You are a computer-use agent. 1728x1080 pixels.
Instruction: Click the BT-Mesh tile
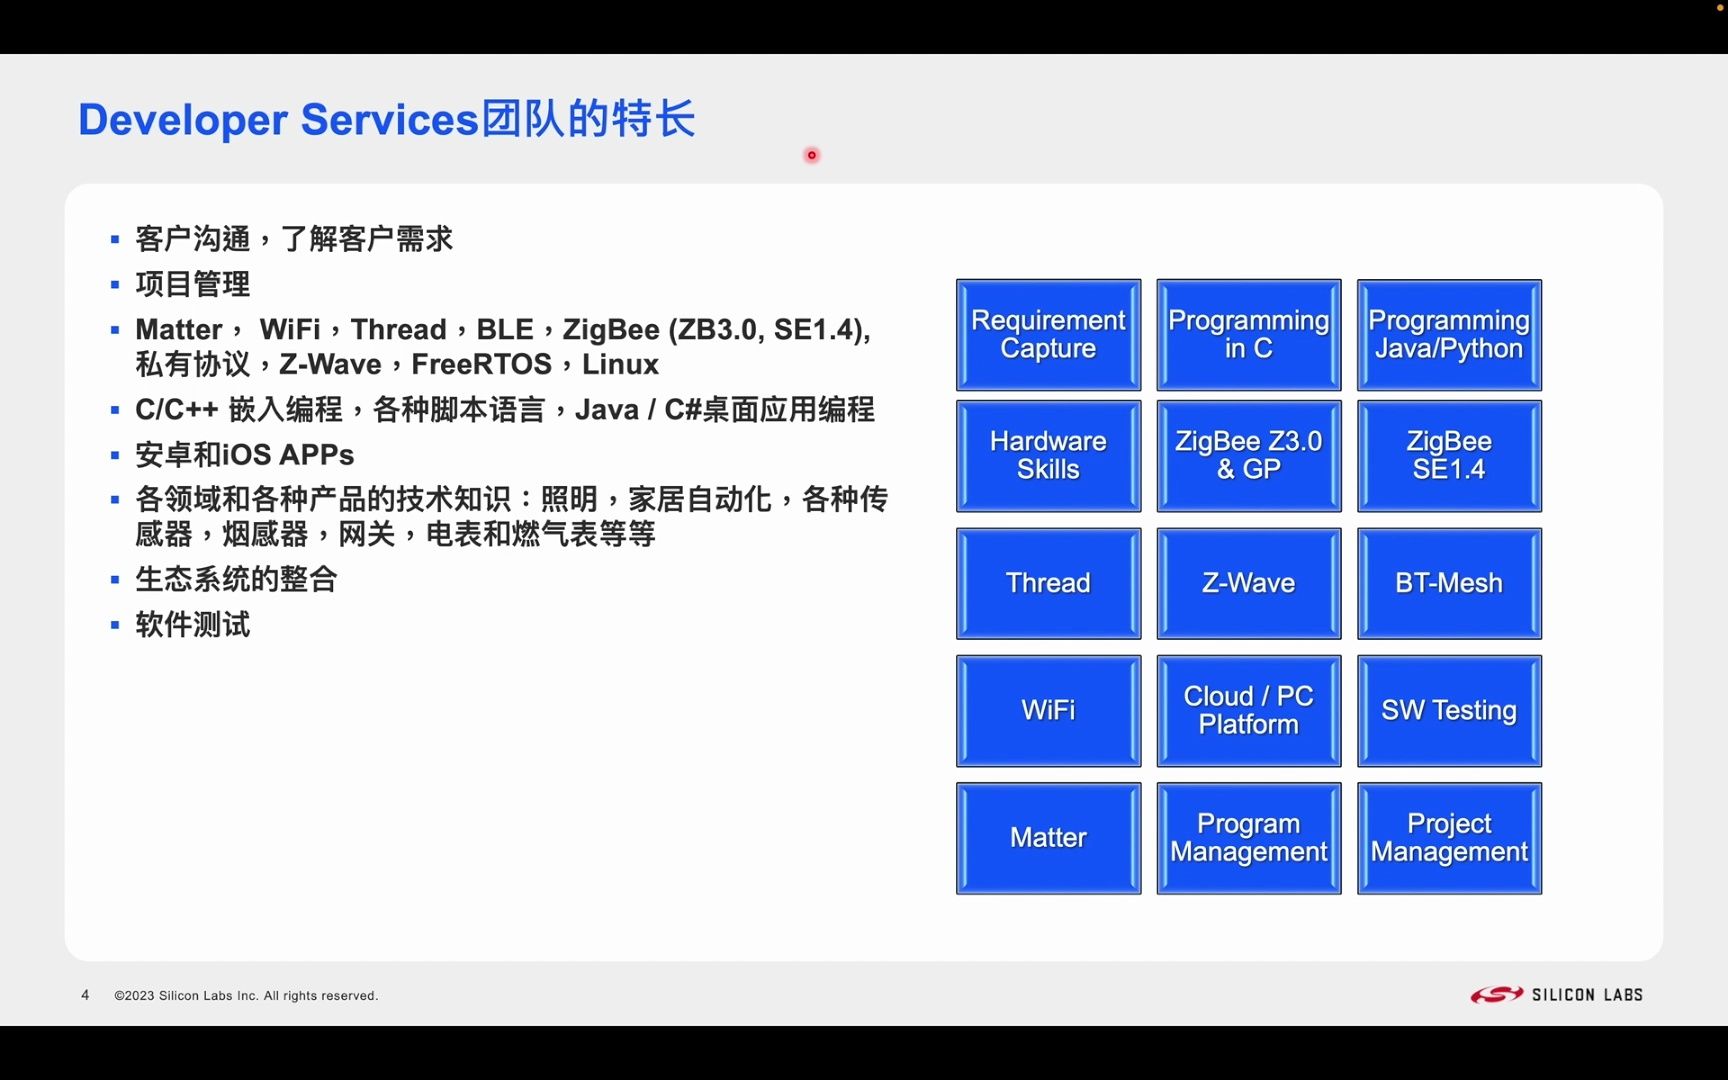pyautogui.click(x=1449, y=583)
